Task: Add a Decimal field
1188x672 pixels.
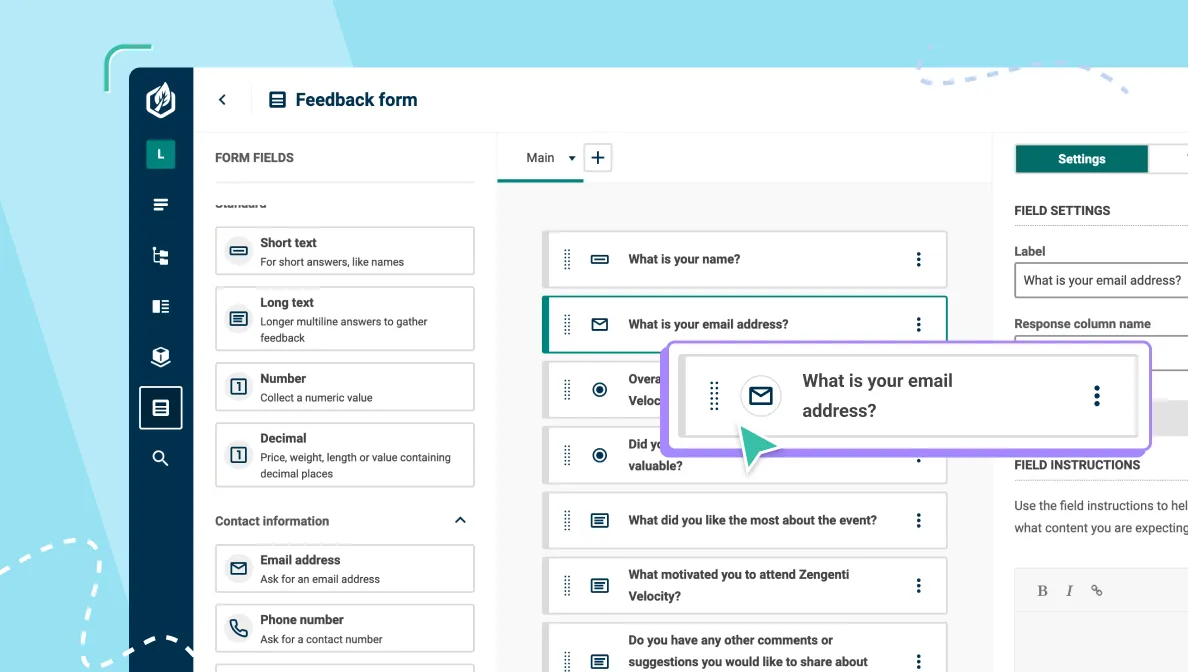Action: (x=345, y=455)
